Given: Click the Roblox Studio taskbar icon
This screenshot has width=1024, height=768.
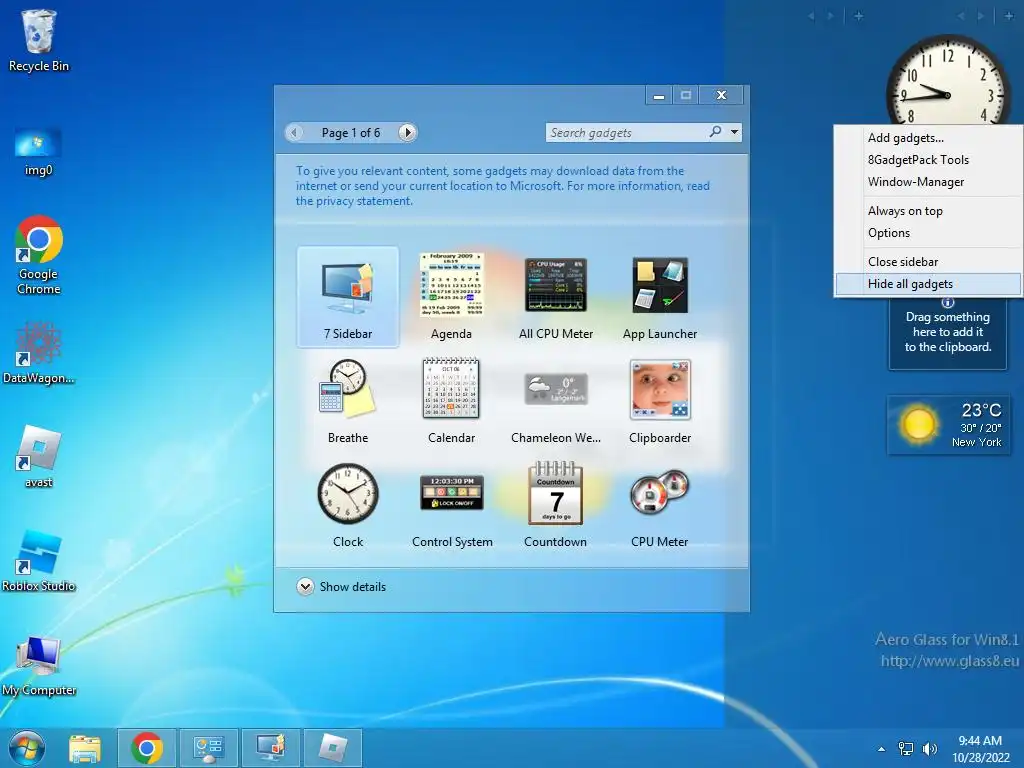Looking at the screenshot, I should click(x=333, y=748).
